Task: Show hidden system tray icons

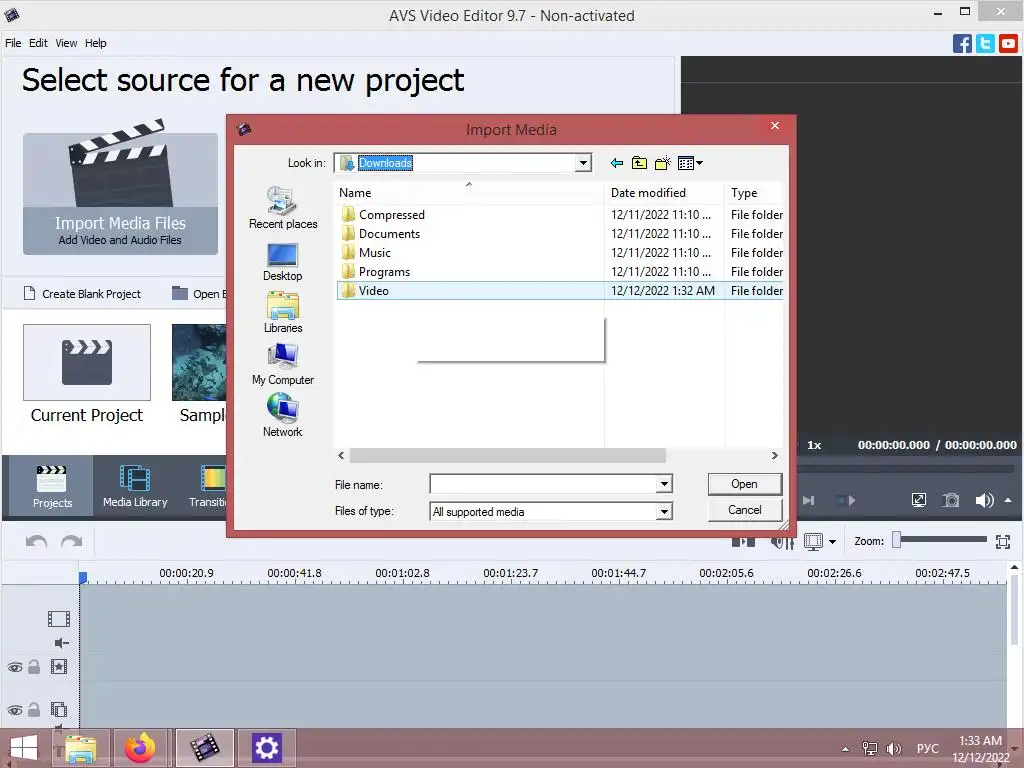Action: point(845,749)
